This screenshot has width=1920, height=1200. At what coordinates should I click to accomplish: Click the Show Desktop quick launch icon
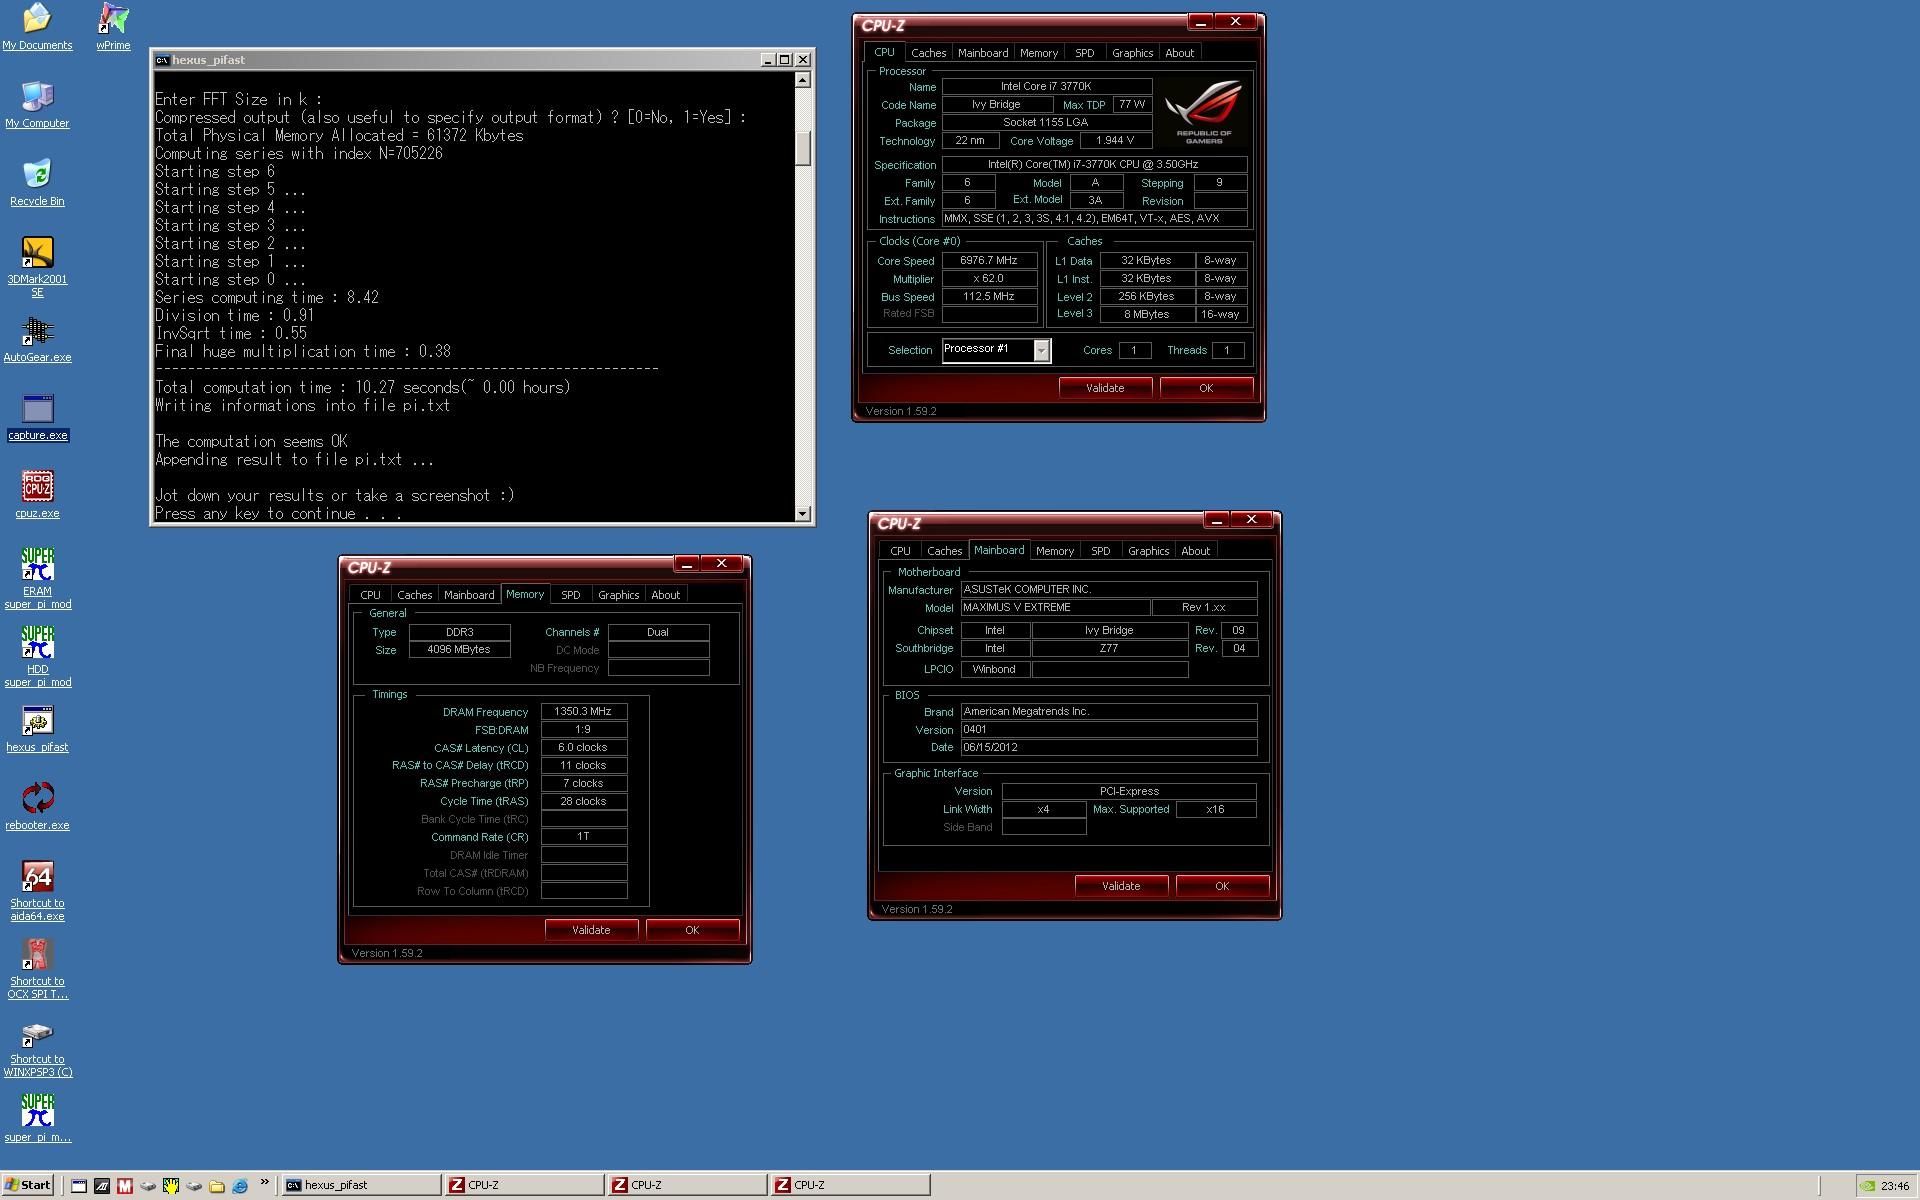pyautogui.click(x=79, y=1185)
